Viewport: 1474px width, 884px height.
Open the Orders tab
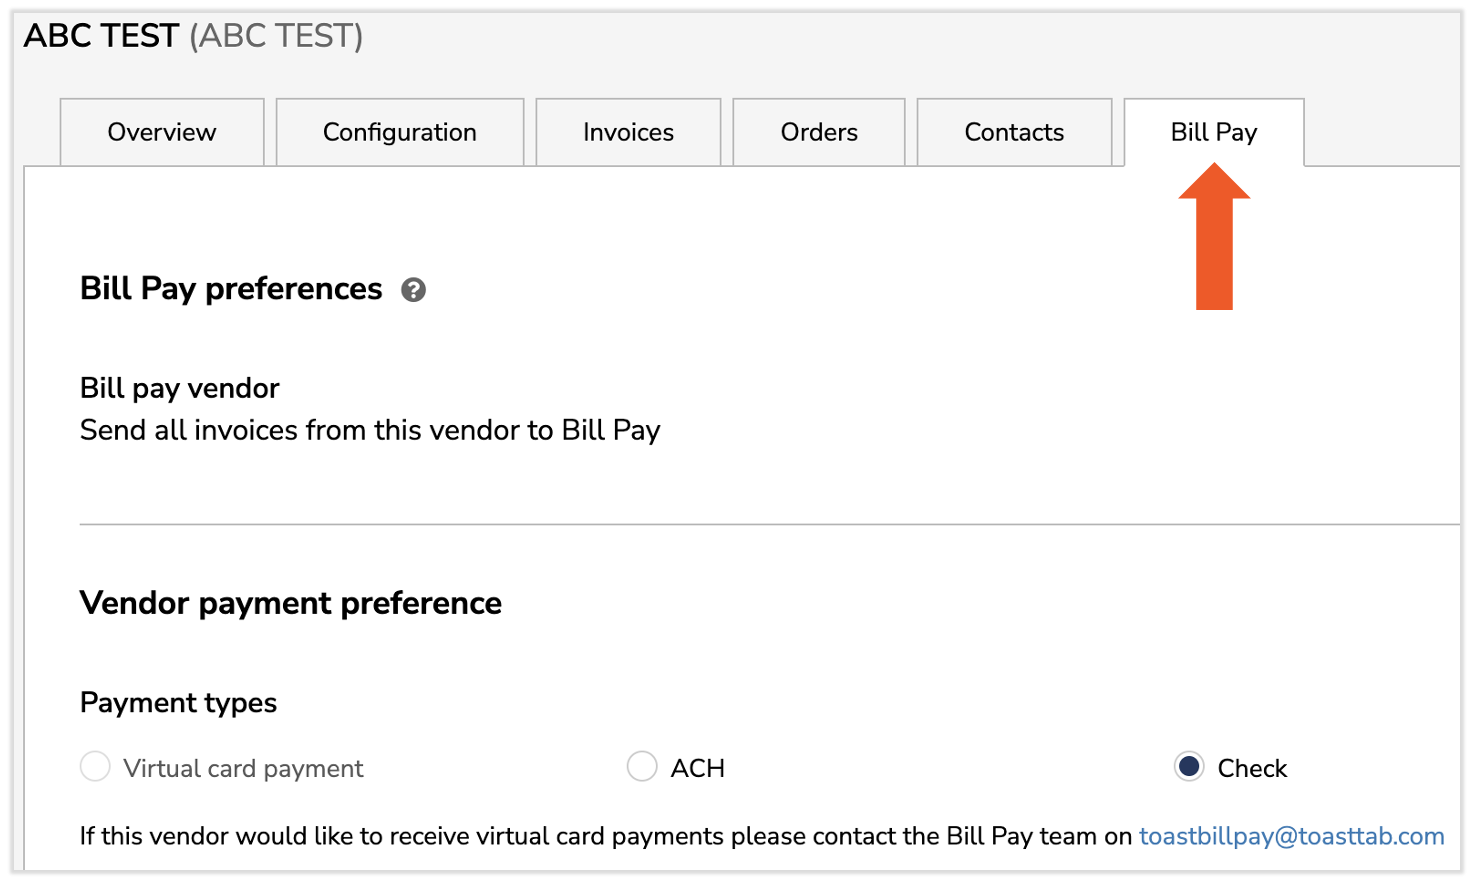[x=819, y=132]
